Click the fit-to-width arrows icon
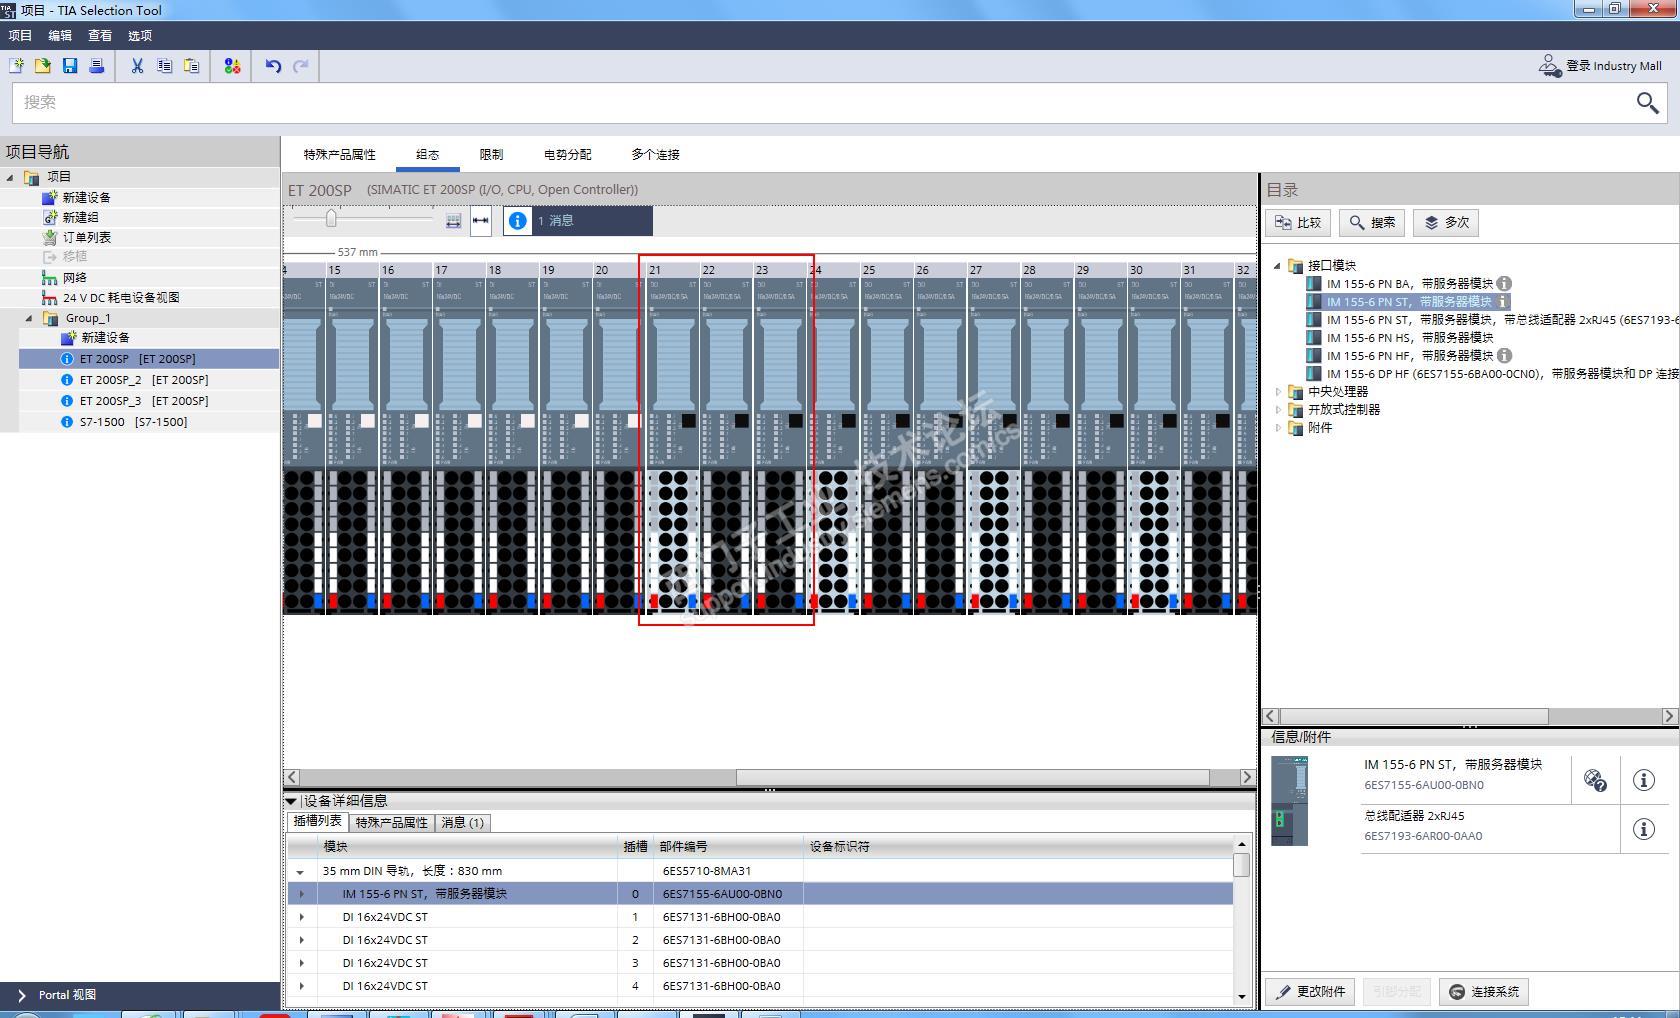1680x1018 pixels. coord(481,221)
